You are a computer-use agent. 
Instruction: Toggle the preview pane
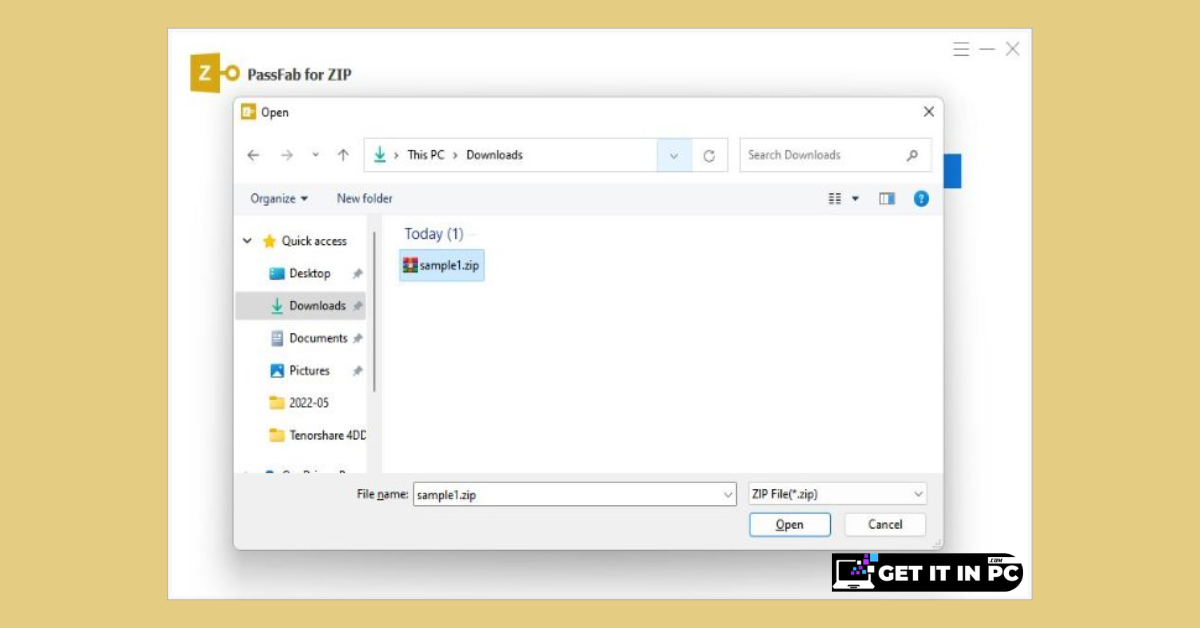coord(887,199)
